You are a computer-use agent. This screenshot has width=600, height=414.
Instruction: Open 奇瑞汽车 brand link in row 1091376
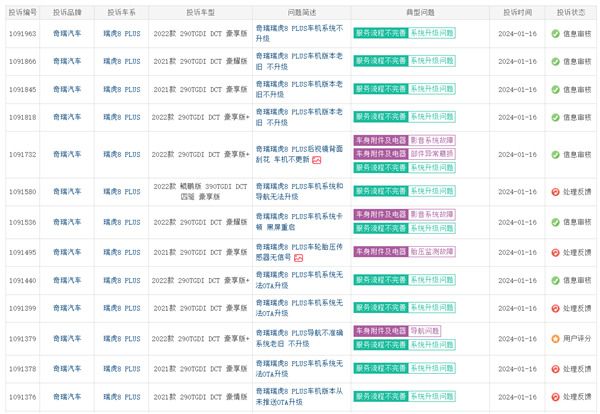point(67,397)
